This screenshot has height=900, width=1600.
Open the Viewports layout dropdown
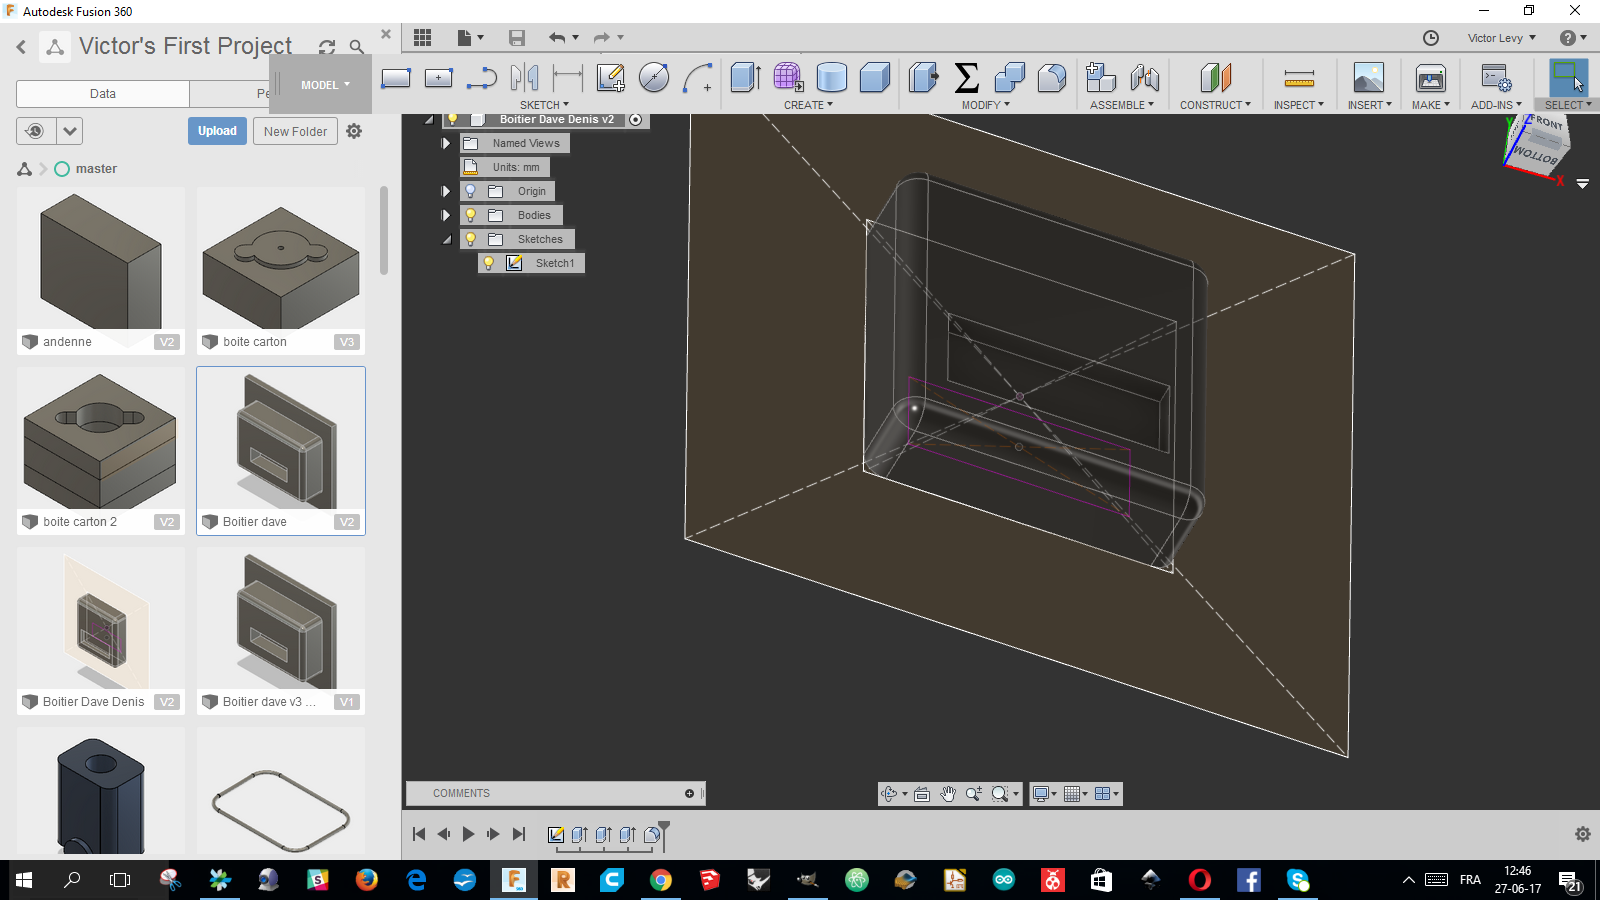(1106, 794)
